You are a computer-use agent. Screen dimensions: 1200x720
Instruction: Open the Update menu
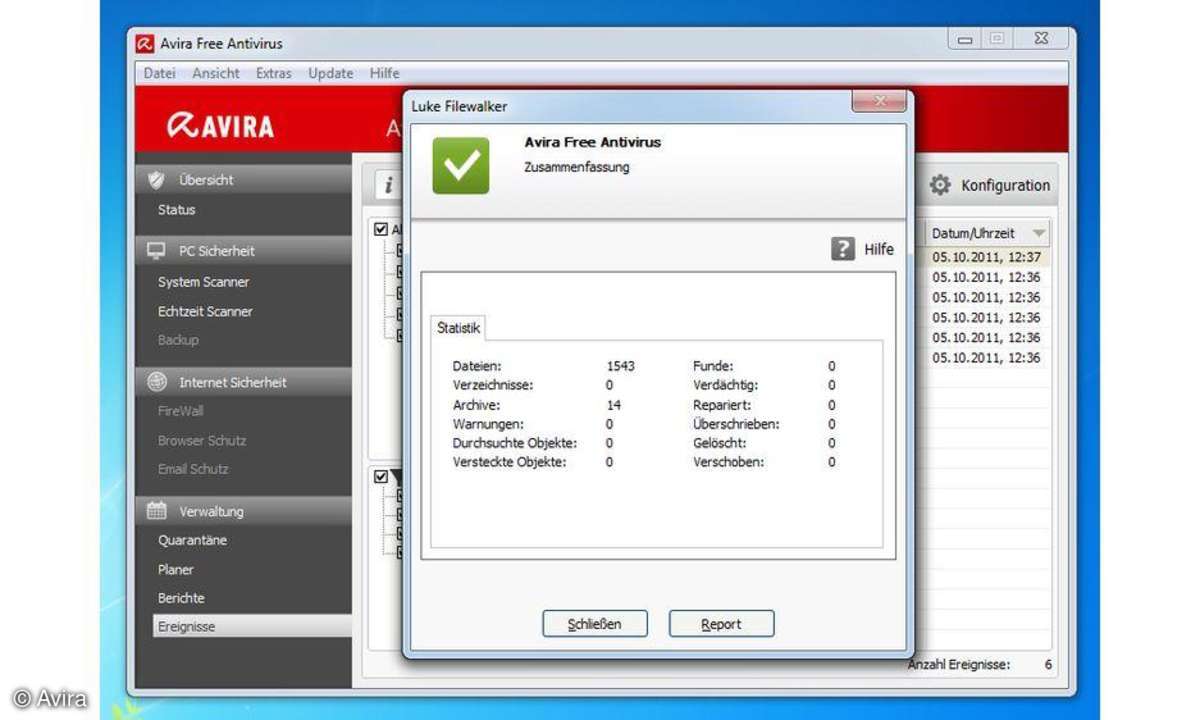[330, 73]
